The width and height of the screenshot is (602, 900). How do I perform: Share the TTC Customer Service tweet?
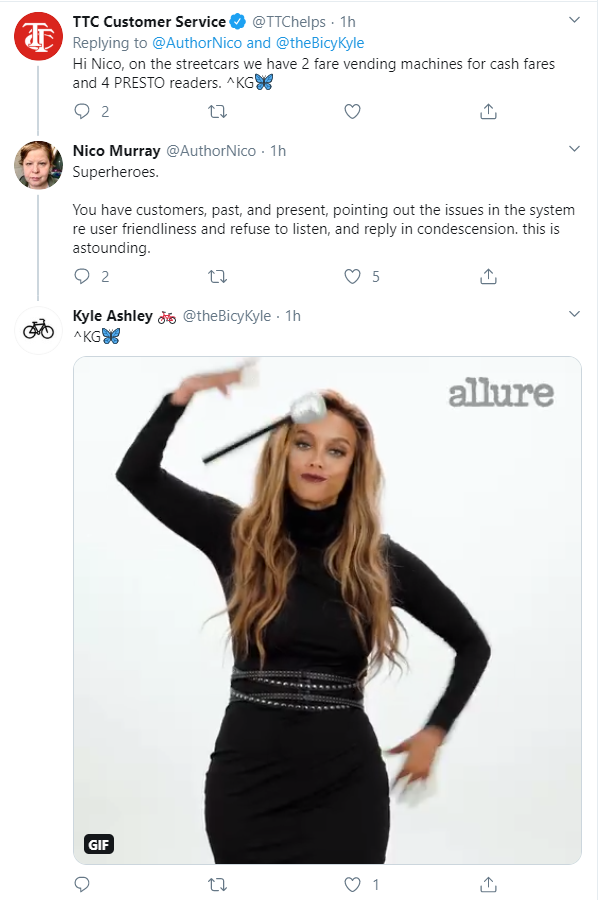(489, 112)
